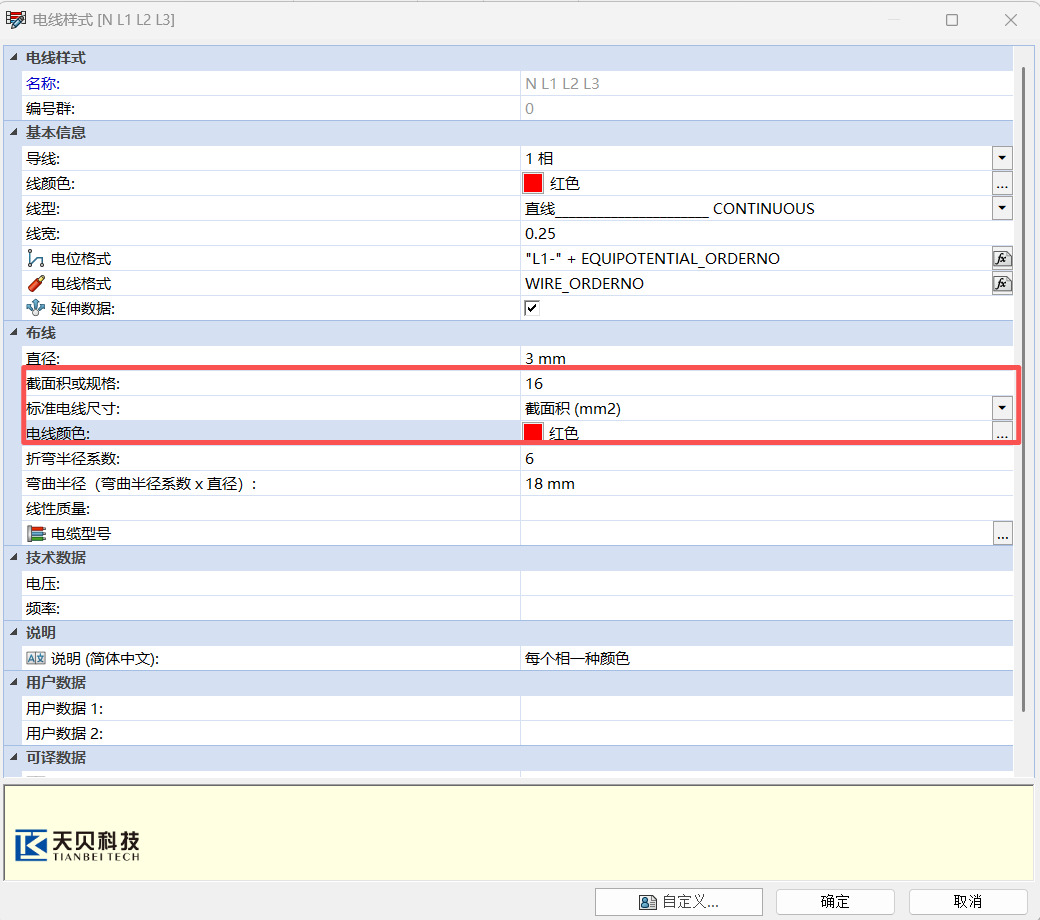
Task: Click the 线颜色 ellipsis button
Action: click(x=1002, y=184)
